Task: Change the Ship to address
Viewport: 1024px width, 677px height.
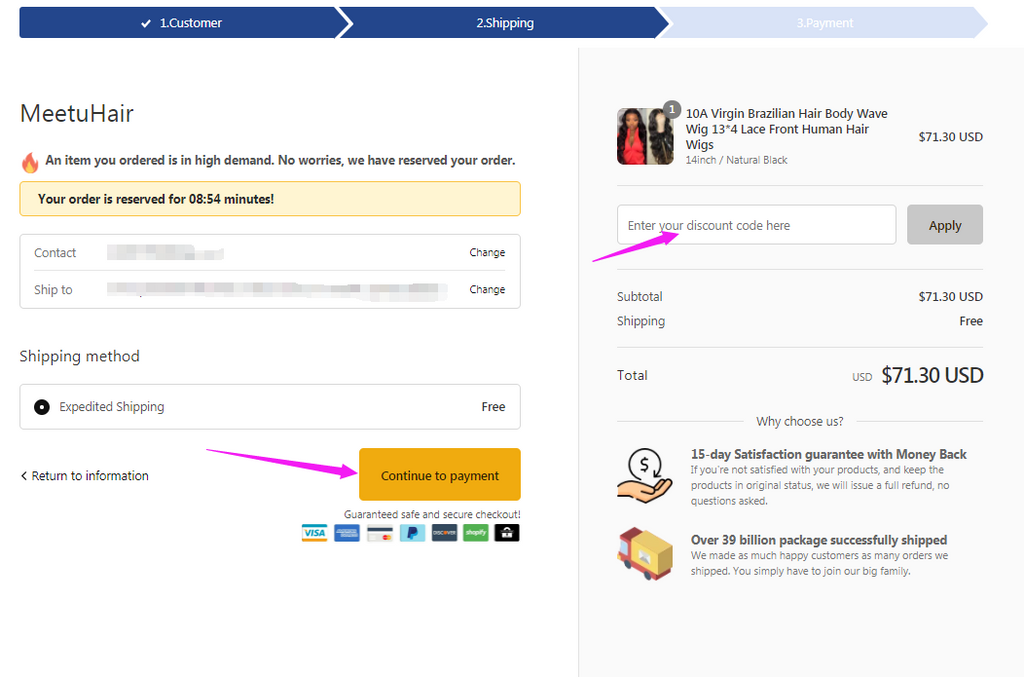Action: [487, 290]
